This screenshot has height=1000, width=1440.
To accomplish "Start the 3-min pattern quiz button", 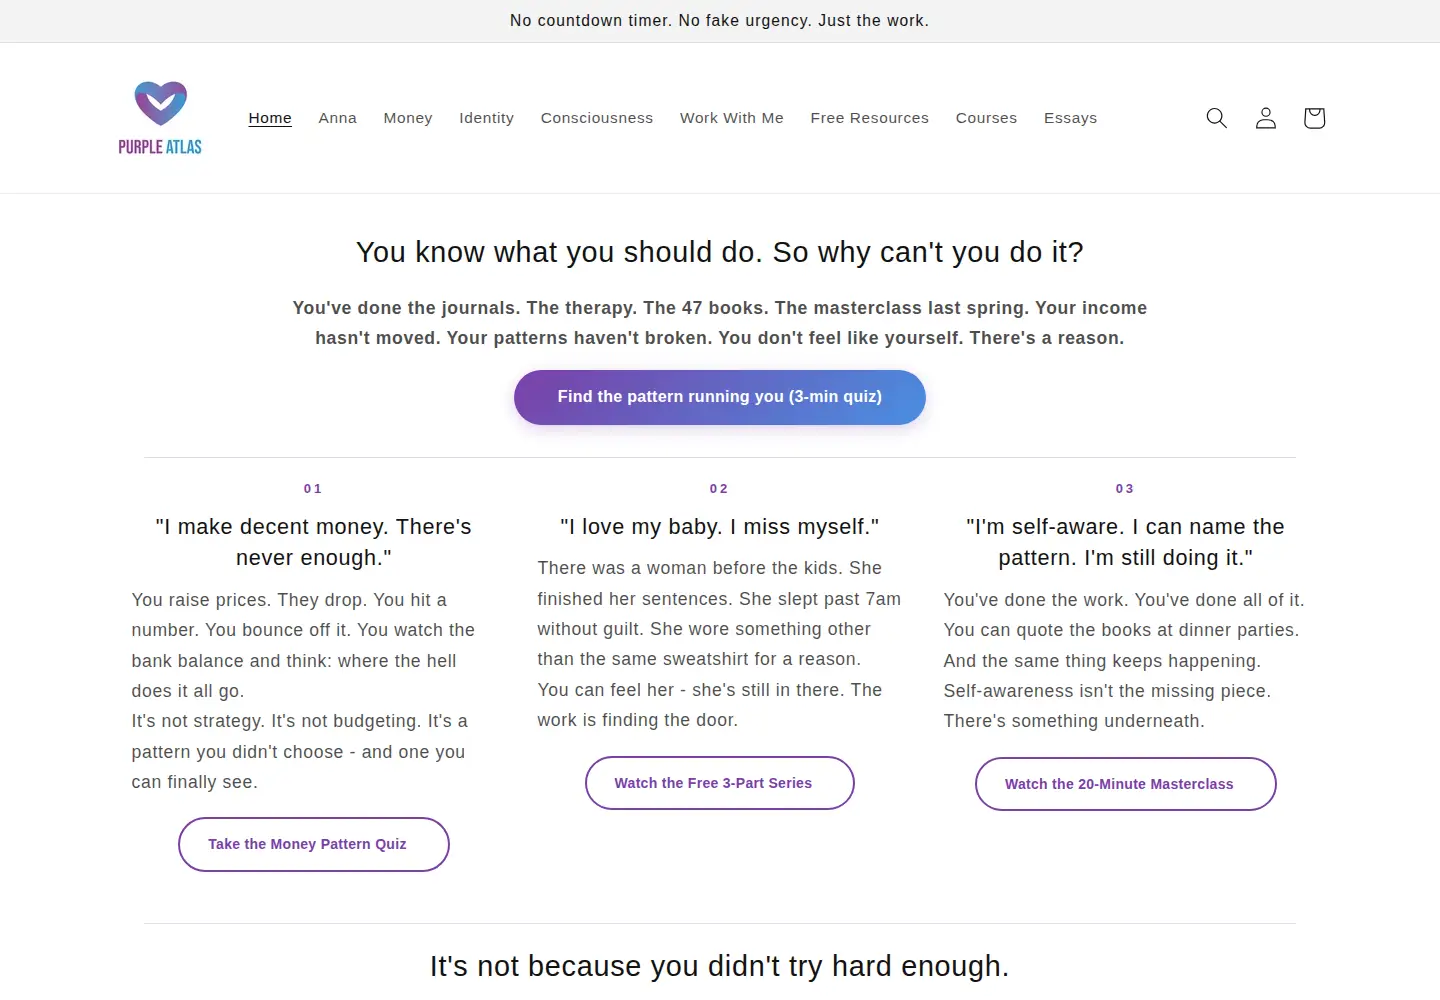I will (720, 397).
